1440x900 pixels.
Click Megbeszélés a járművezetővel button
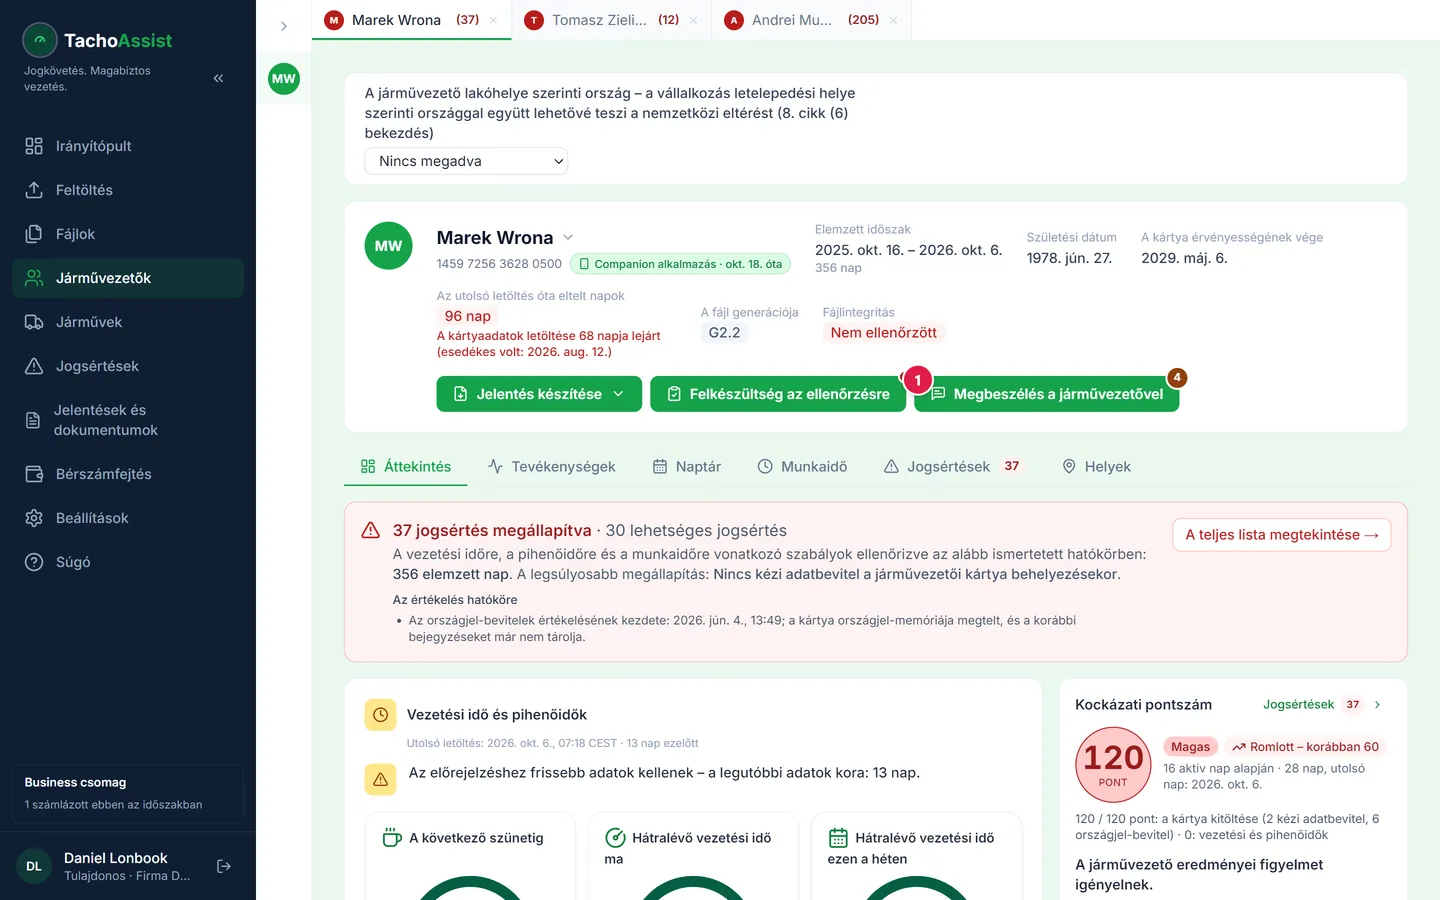pos(1046,394)
